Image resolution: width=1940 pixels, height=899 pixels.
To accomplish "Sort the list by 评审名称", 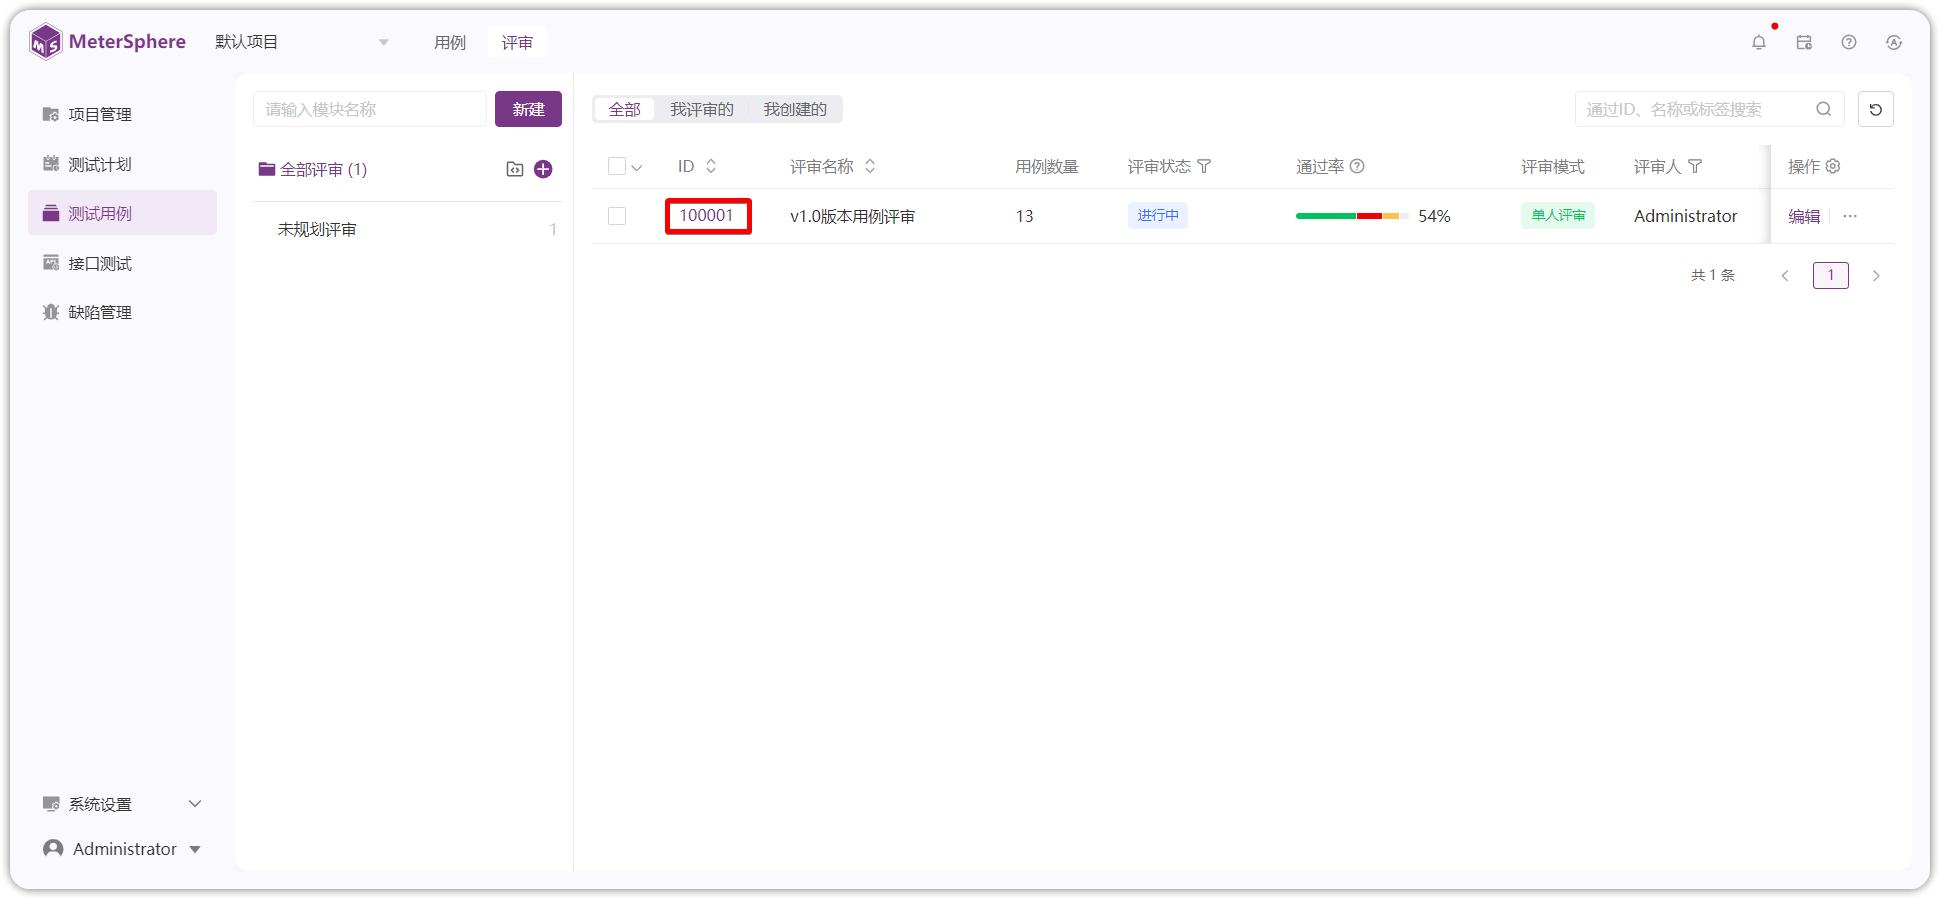I will (870, 166).
